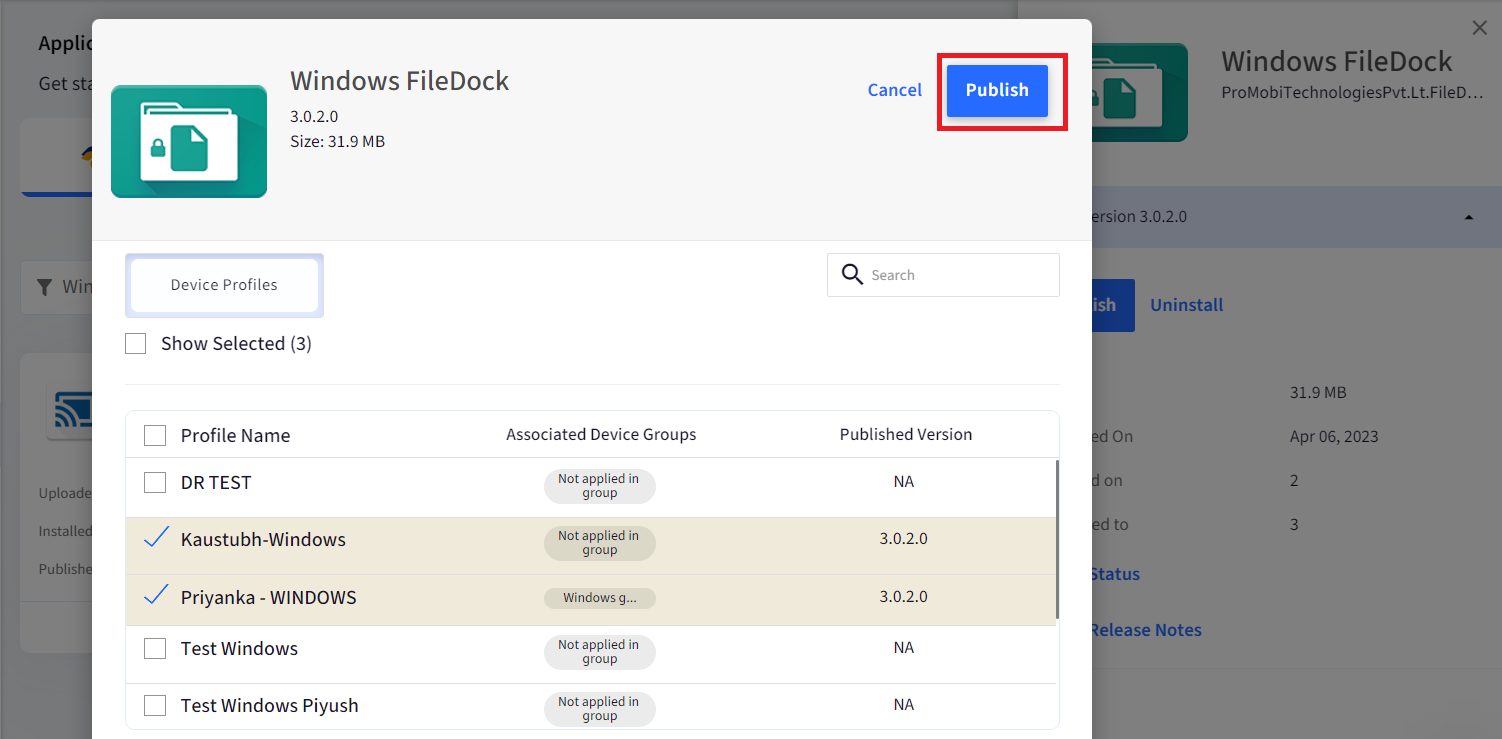Click the Published Version column header

(906, 435)
